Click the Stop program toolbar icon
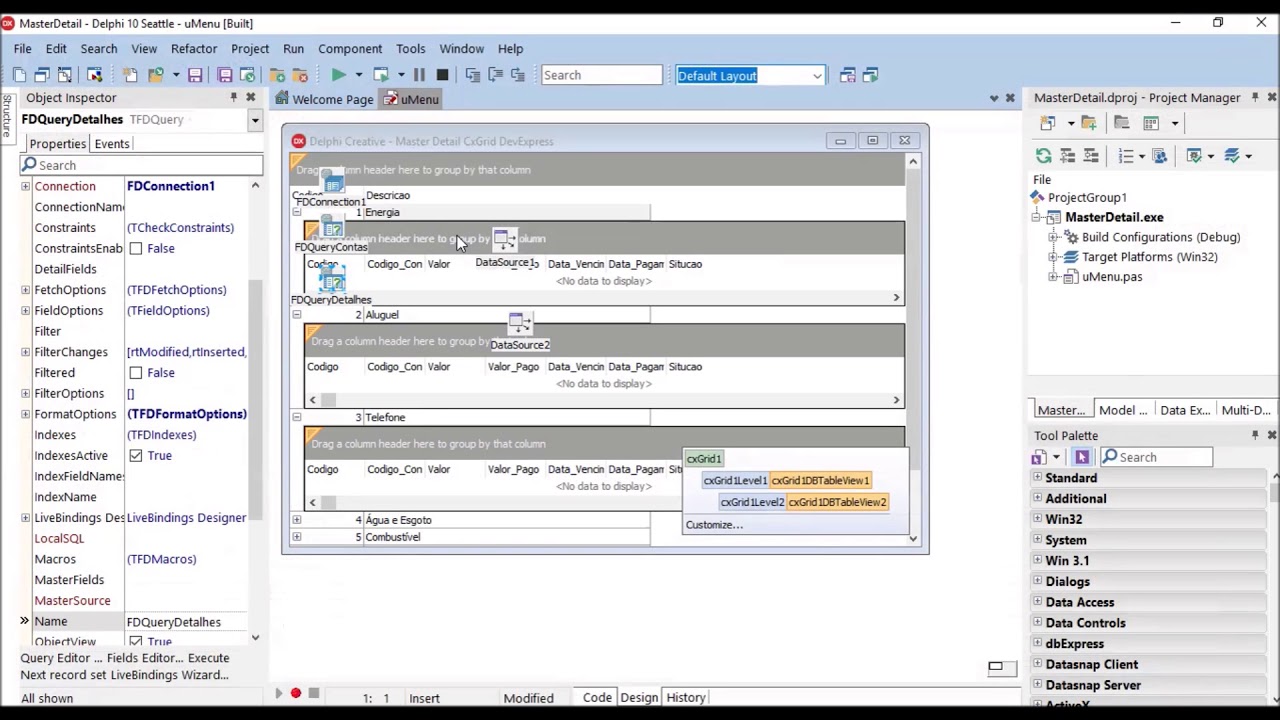This screenshot has width=1280, height=720. tap(442, 75)
